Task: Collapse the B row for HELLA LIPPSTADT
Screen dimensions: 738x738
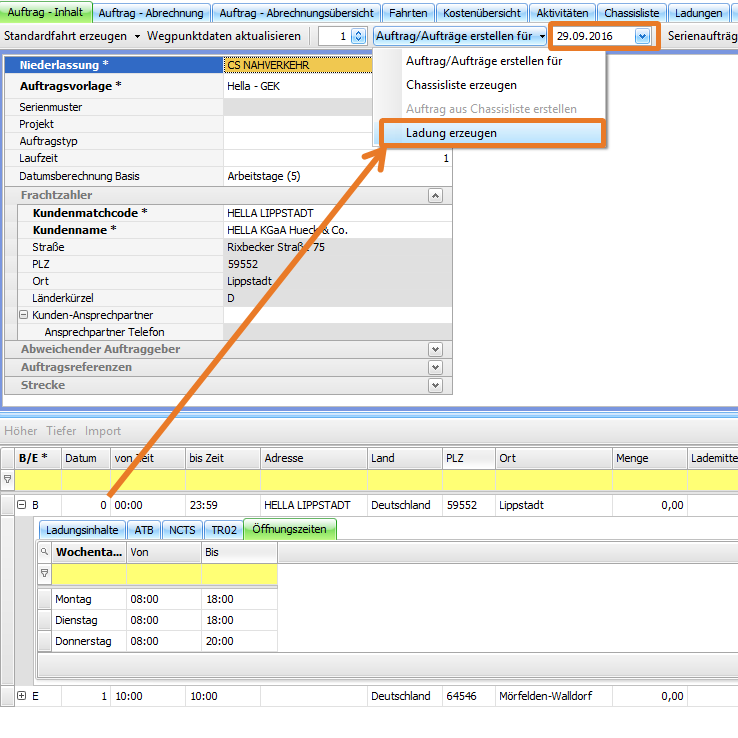Action: (x=21, y=505)
